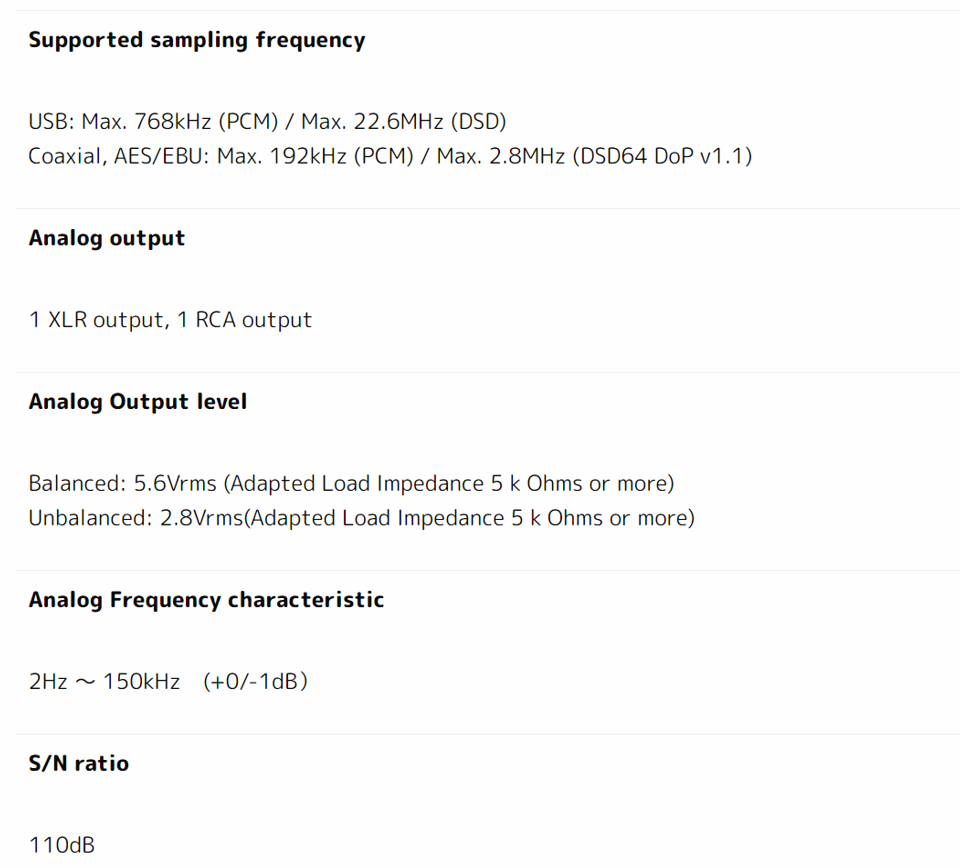The height and width of the screenshot is (868, 960).
Task: Click the DSD64 DoP v1.1 text
Action: pos(662,157)
